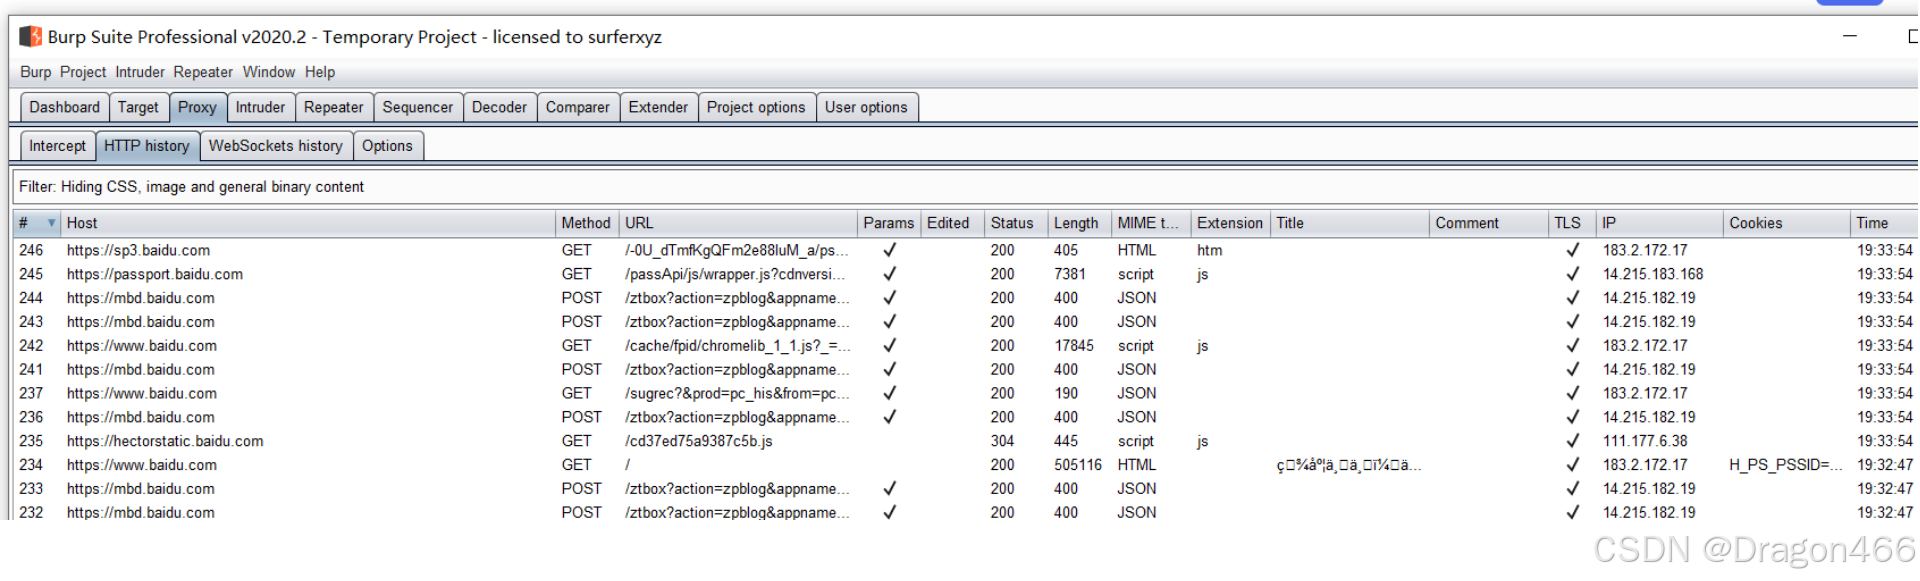Click the /cd37ed75a9387c5b.js URL
1920x581 pixels.
(699, 441)
